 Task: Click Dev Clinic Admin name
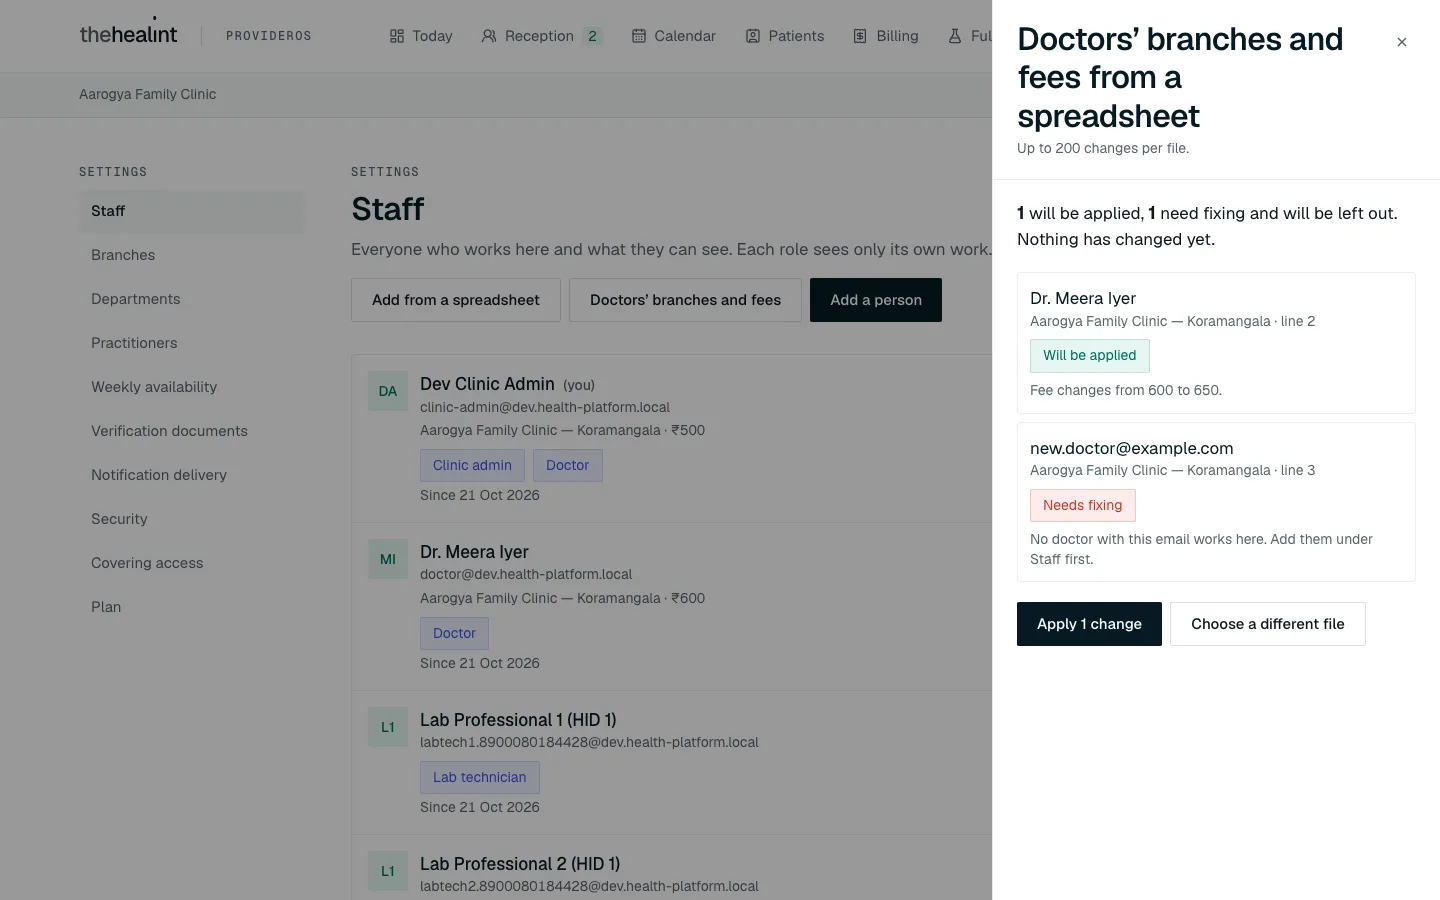pyautogui.click(x=487, y=384)
